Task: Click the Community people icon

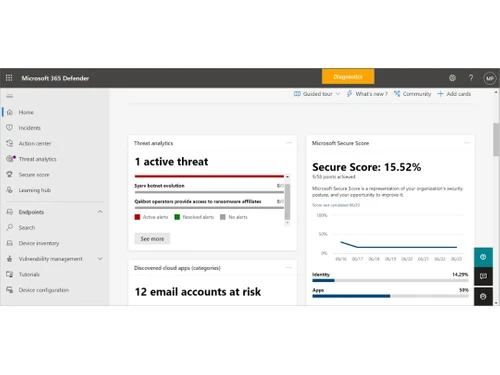Action: point(397,94)
